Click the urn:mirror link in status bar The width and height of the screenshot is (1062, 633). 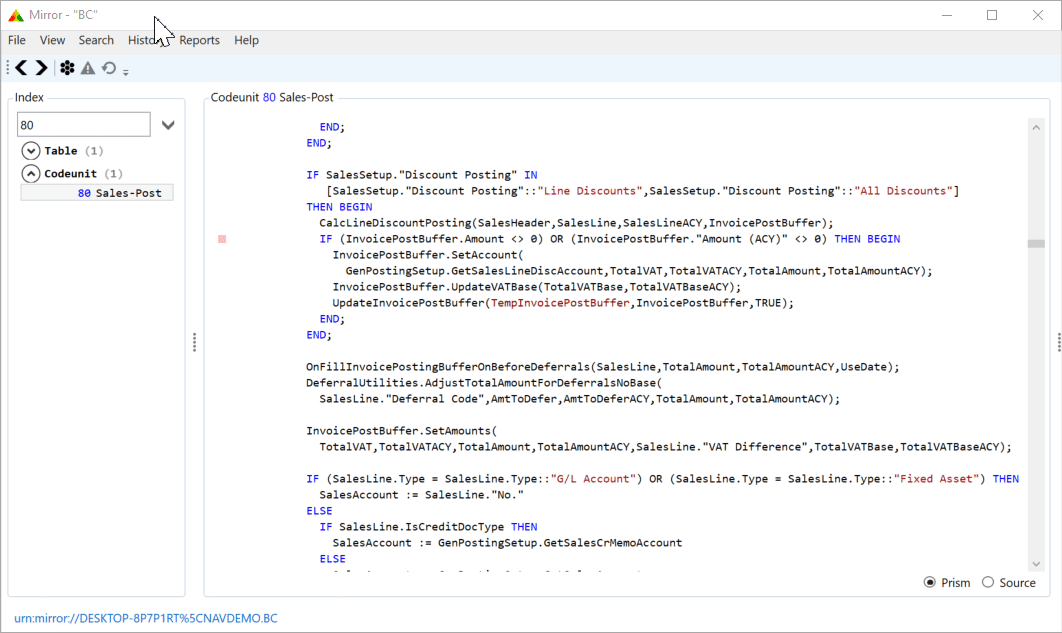146,618
